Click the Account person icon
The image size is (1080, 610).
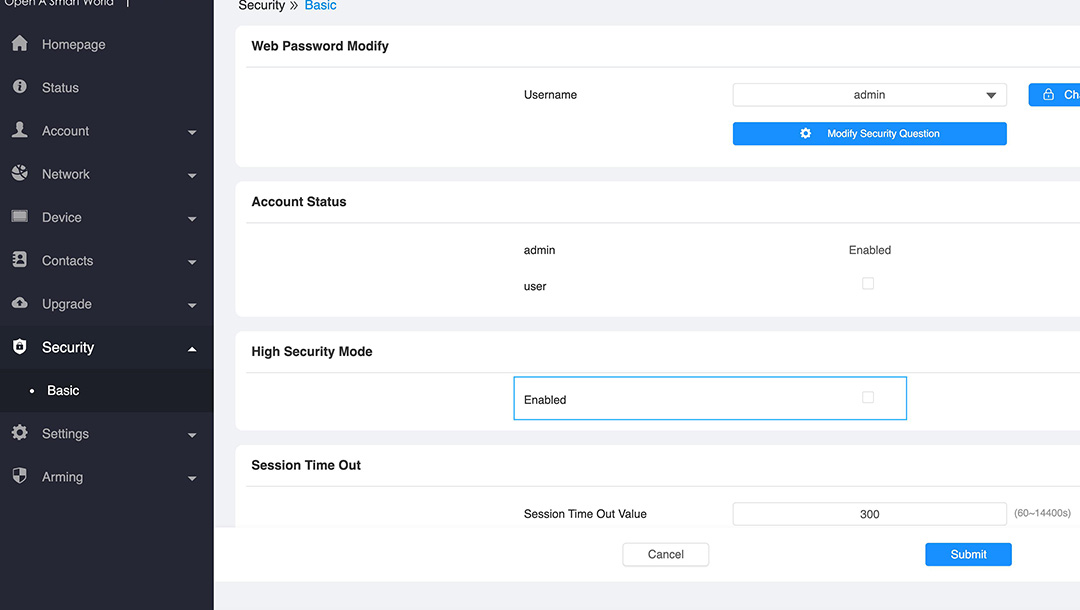point(19,131)
